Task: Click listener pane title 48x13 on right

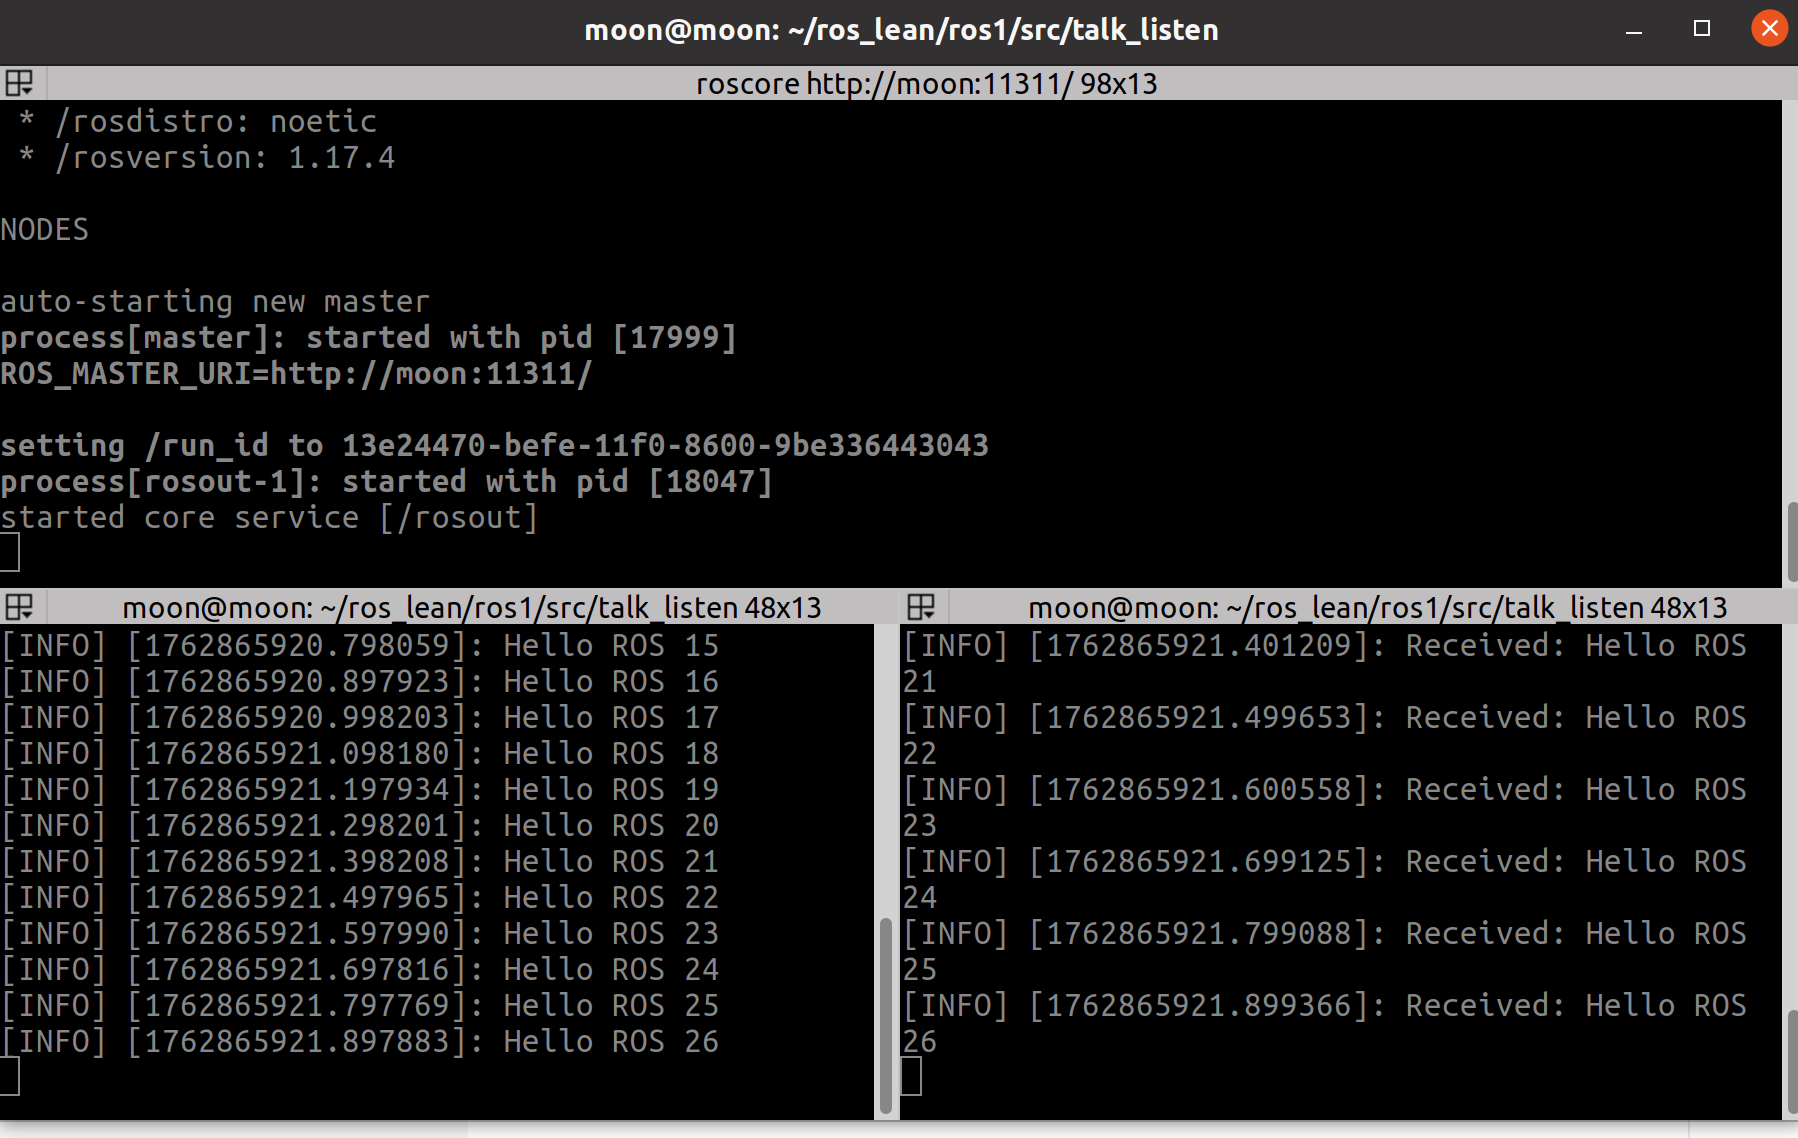Action: 1378,607
